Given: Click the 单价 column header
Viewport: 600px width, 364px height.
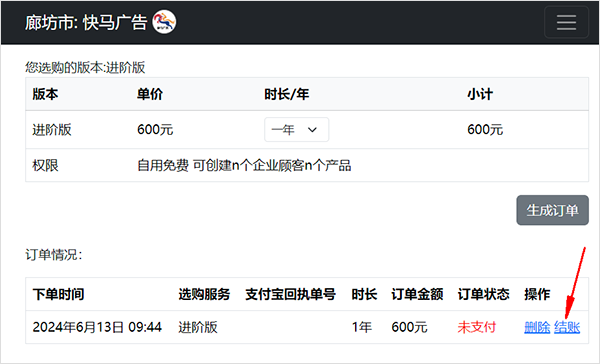Looking at the screenshot, I should pyautogui.click(x=150, y=94).
